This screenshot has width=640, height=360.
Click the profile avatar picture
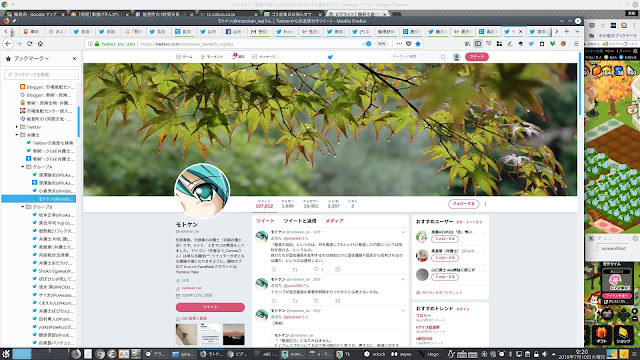pos(202,191)
